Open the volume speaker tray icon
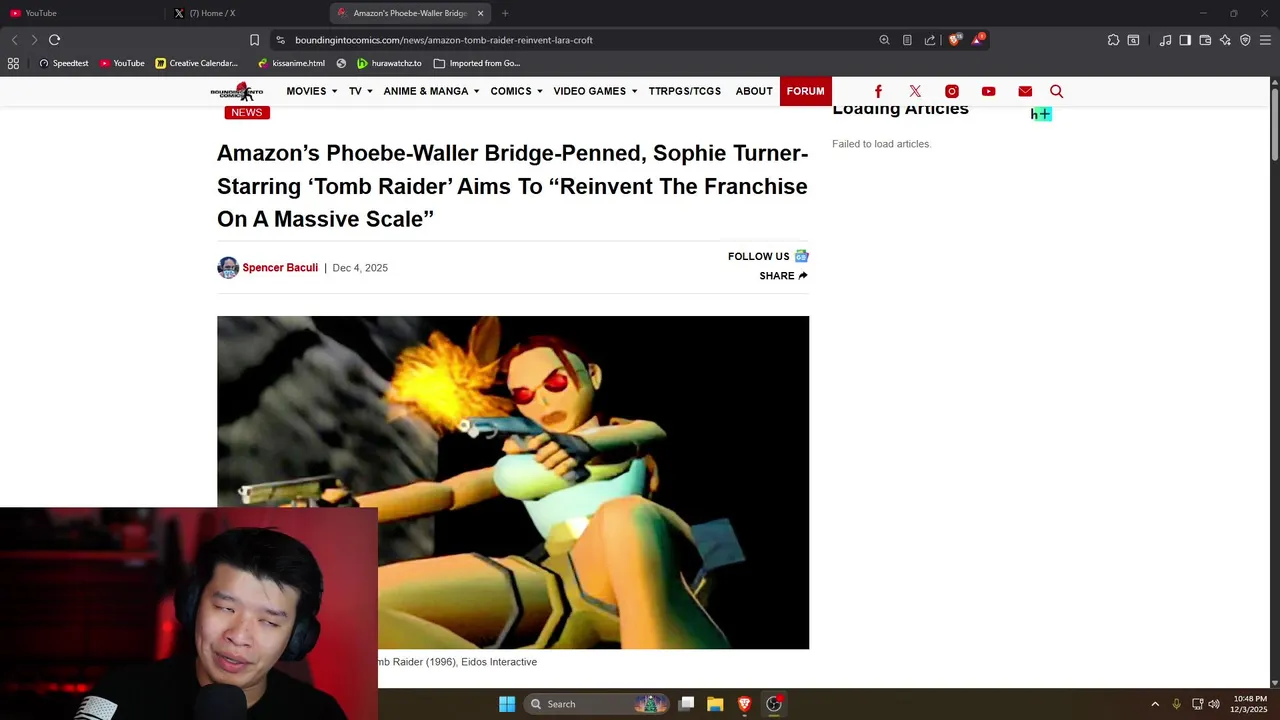Viewport: 1280px width, 720px height. [1214, 704]
